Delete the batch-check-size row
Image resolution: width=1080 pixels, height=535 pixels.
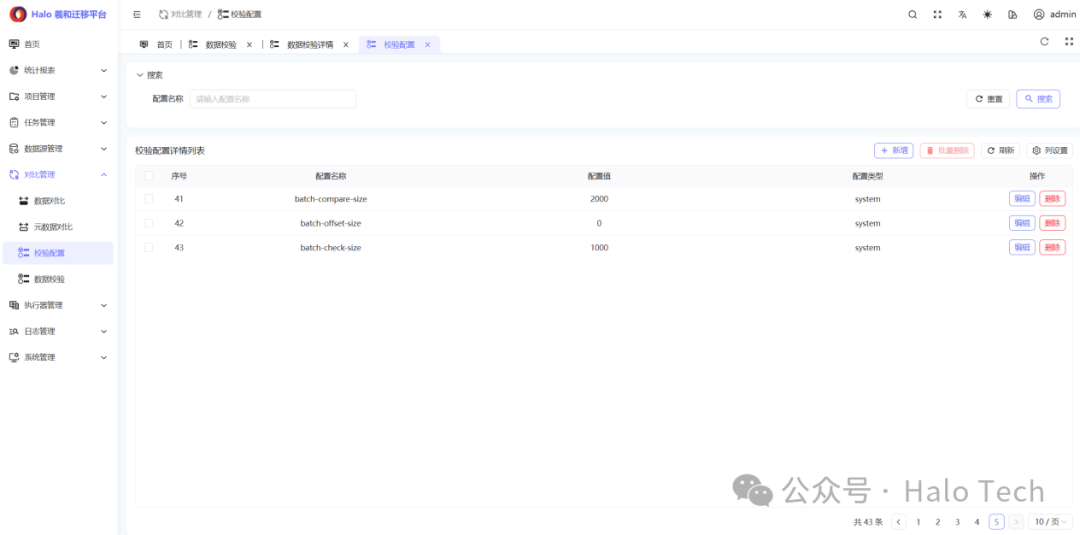click(1052, 247)
